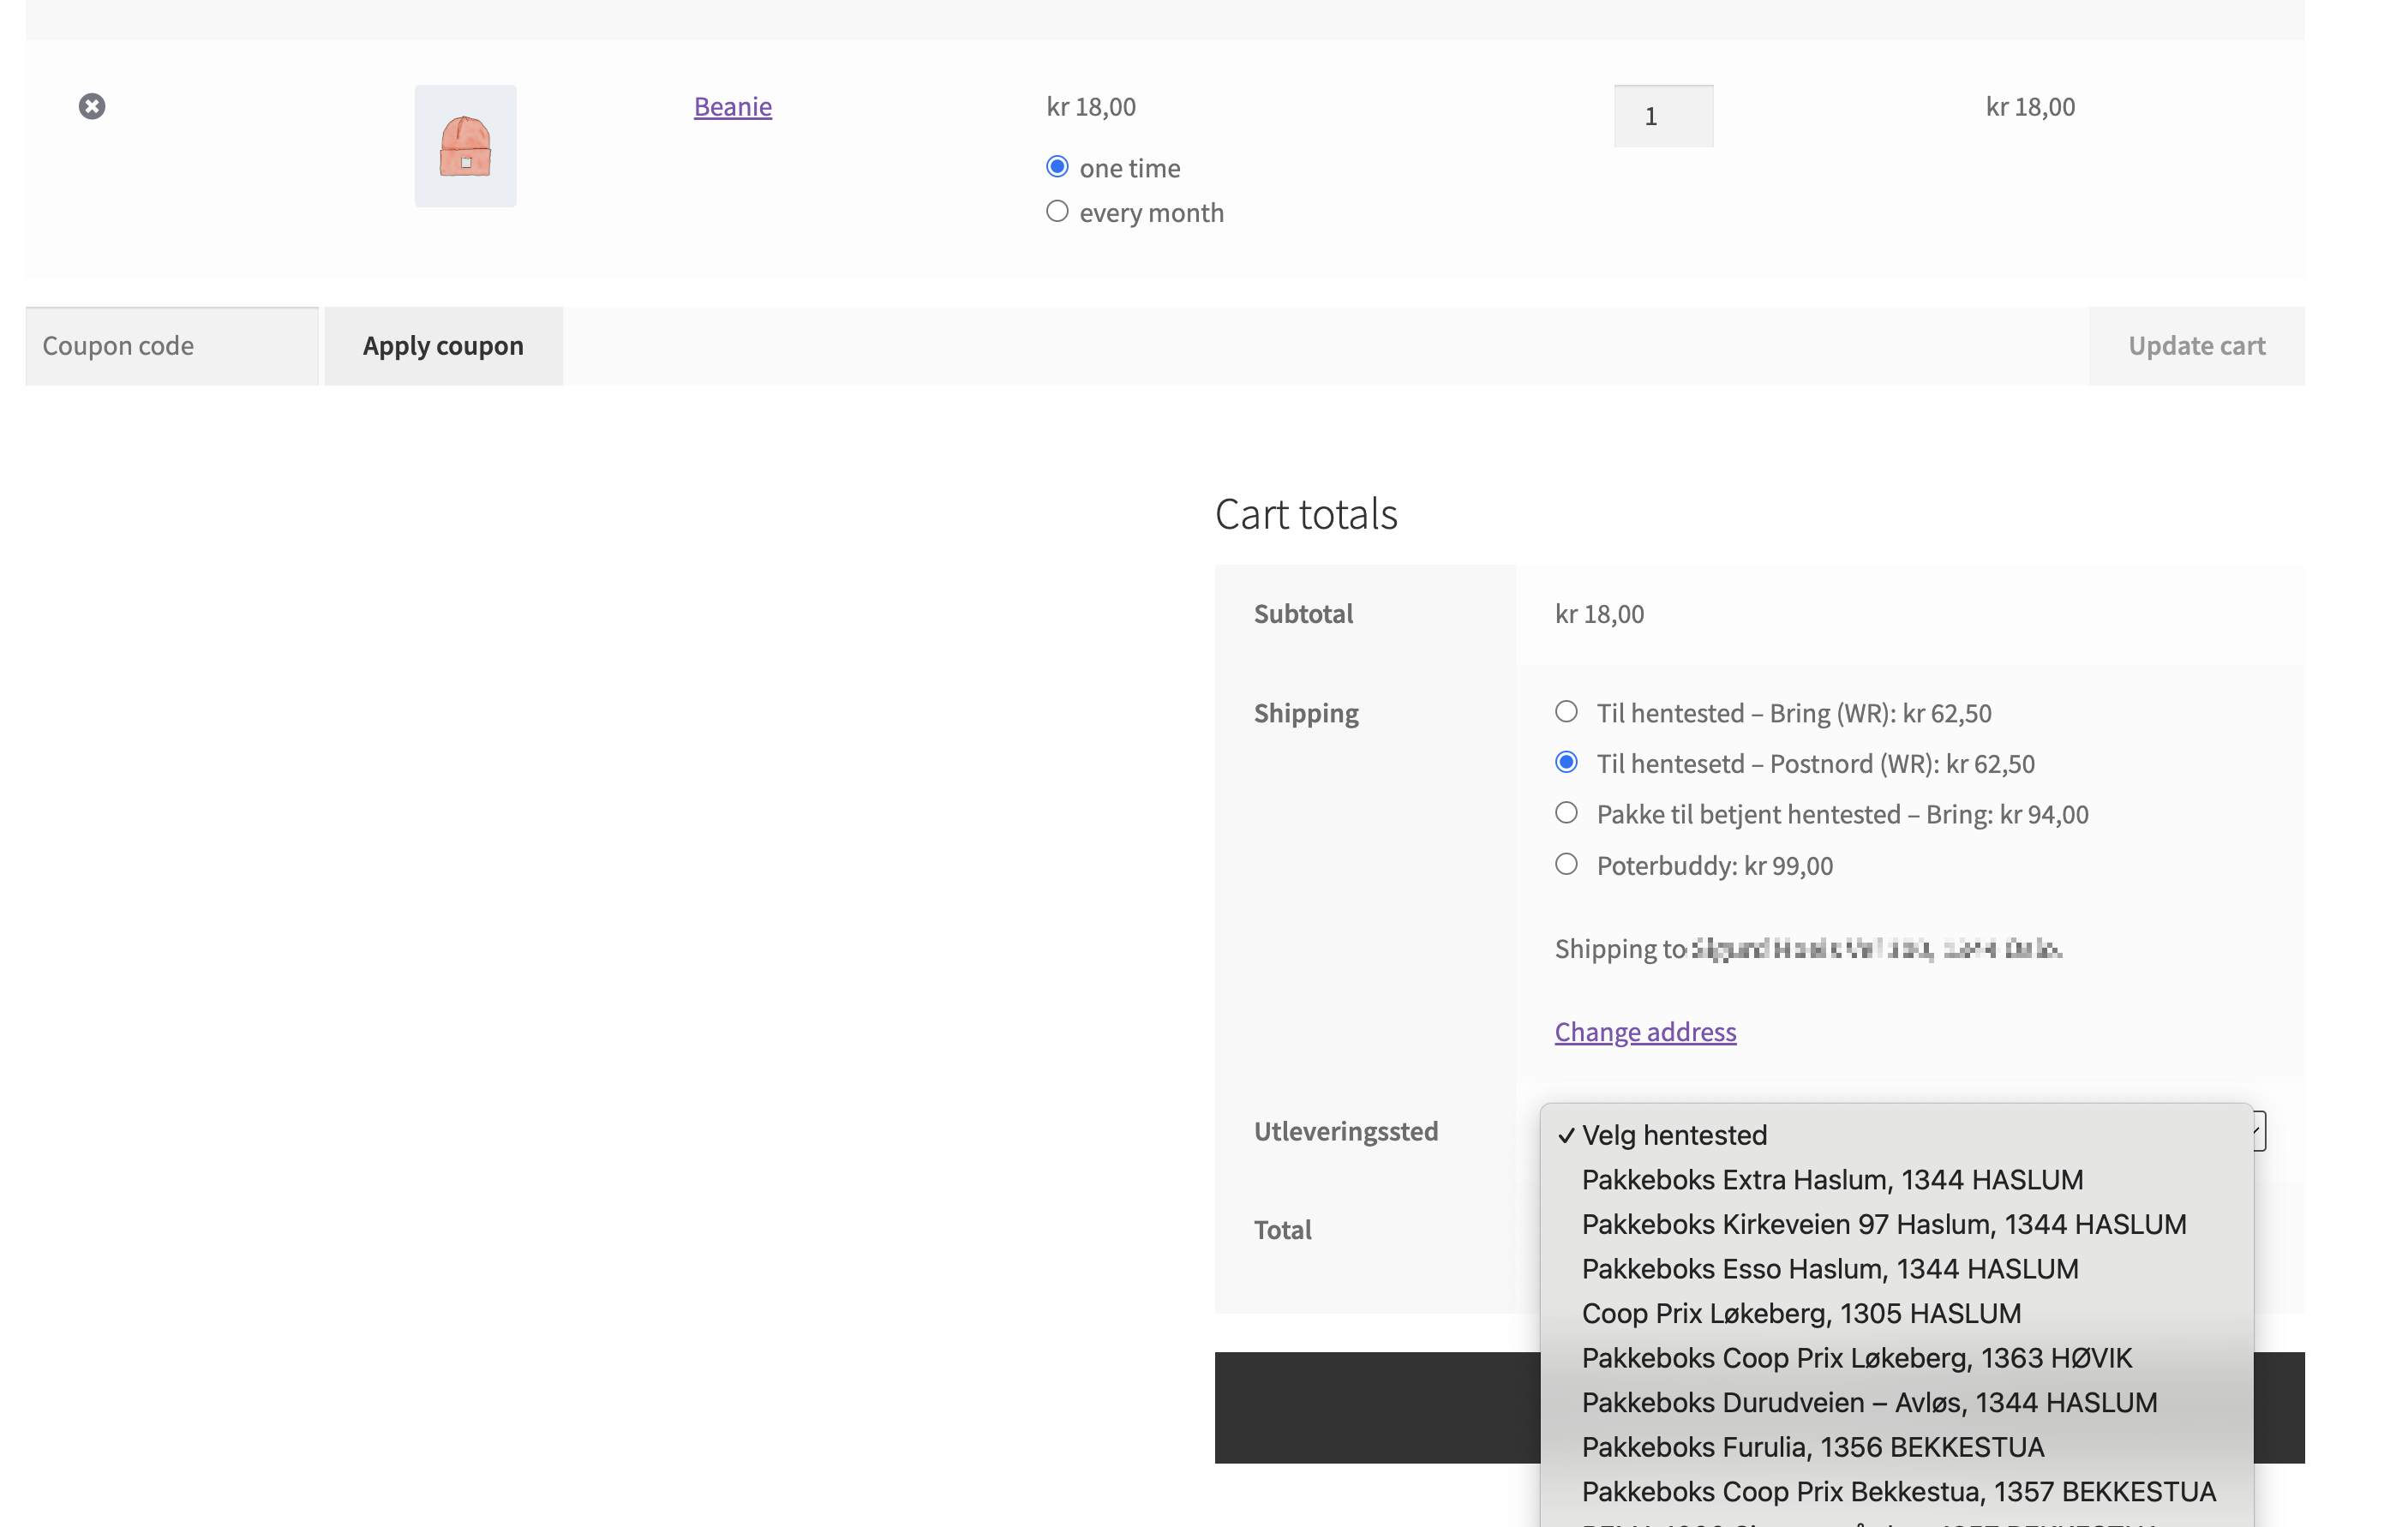The height and width of the screenshot is (1527, 2408).
Task: Choose Til hentesetd – Postnord (WR) shipping
Action: (1566, 763)
